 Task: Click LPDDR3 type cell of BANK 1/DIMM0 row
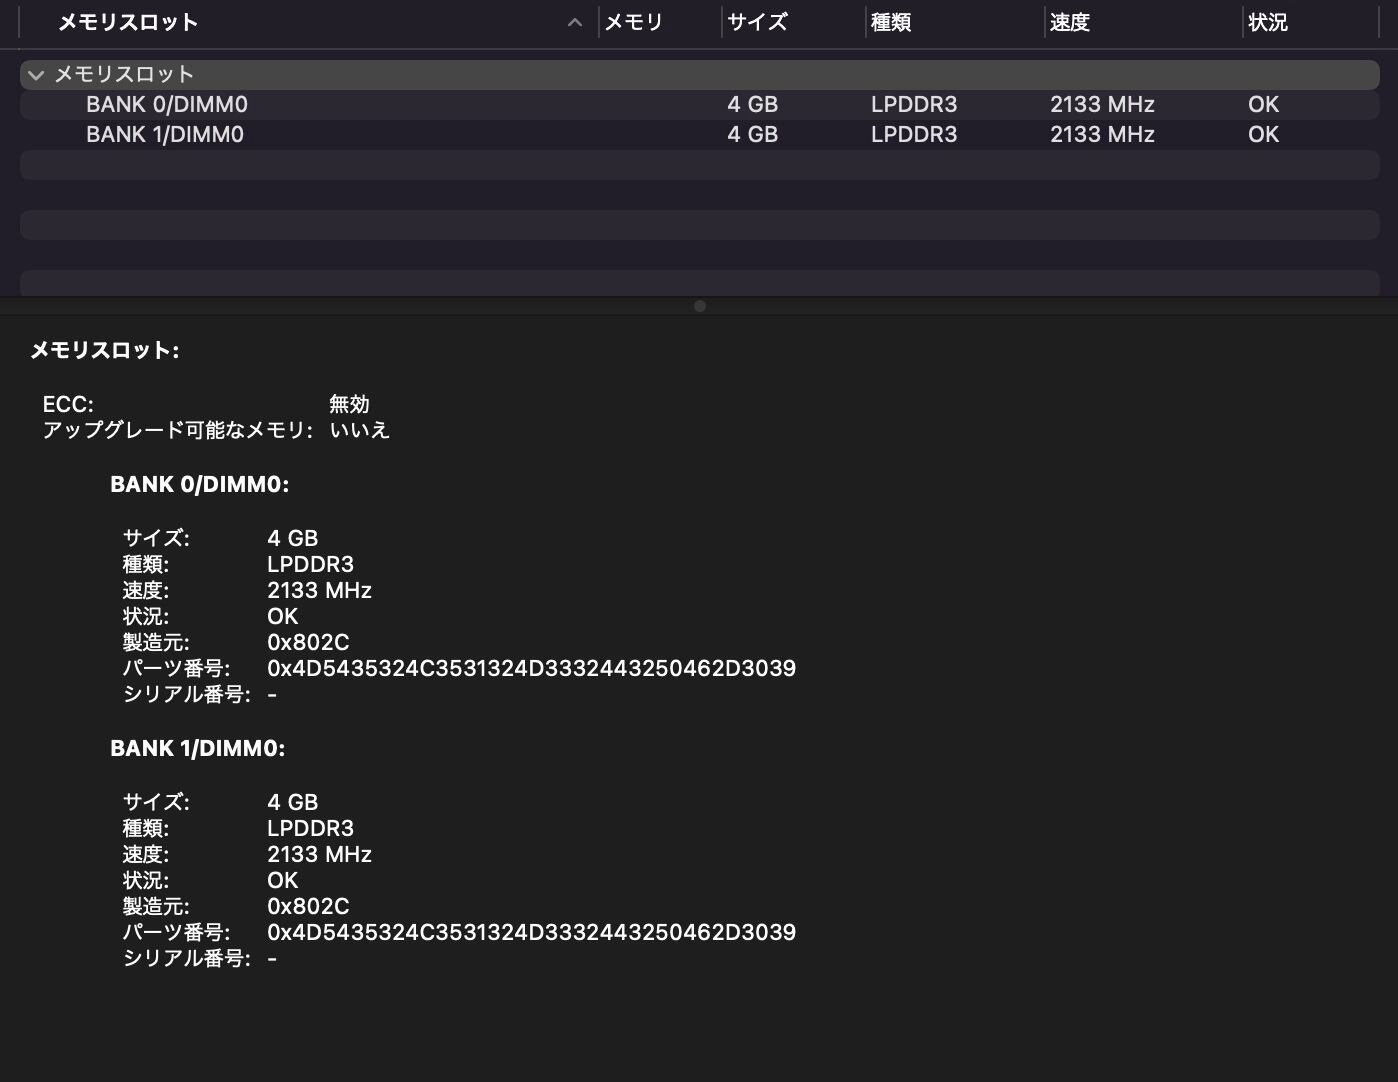pos(913,135)
